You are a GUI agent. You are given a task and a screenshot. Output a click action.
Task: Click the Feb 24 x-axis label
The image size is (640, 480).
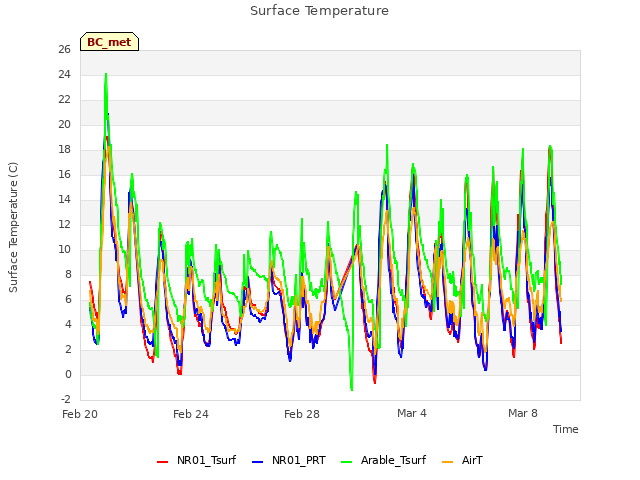[191, 414]
